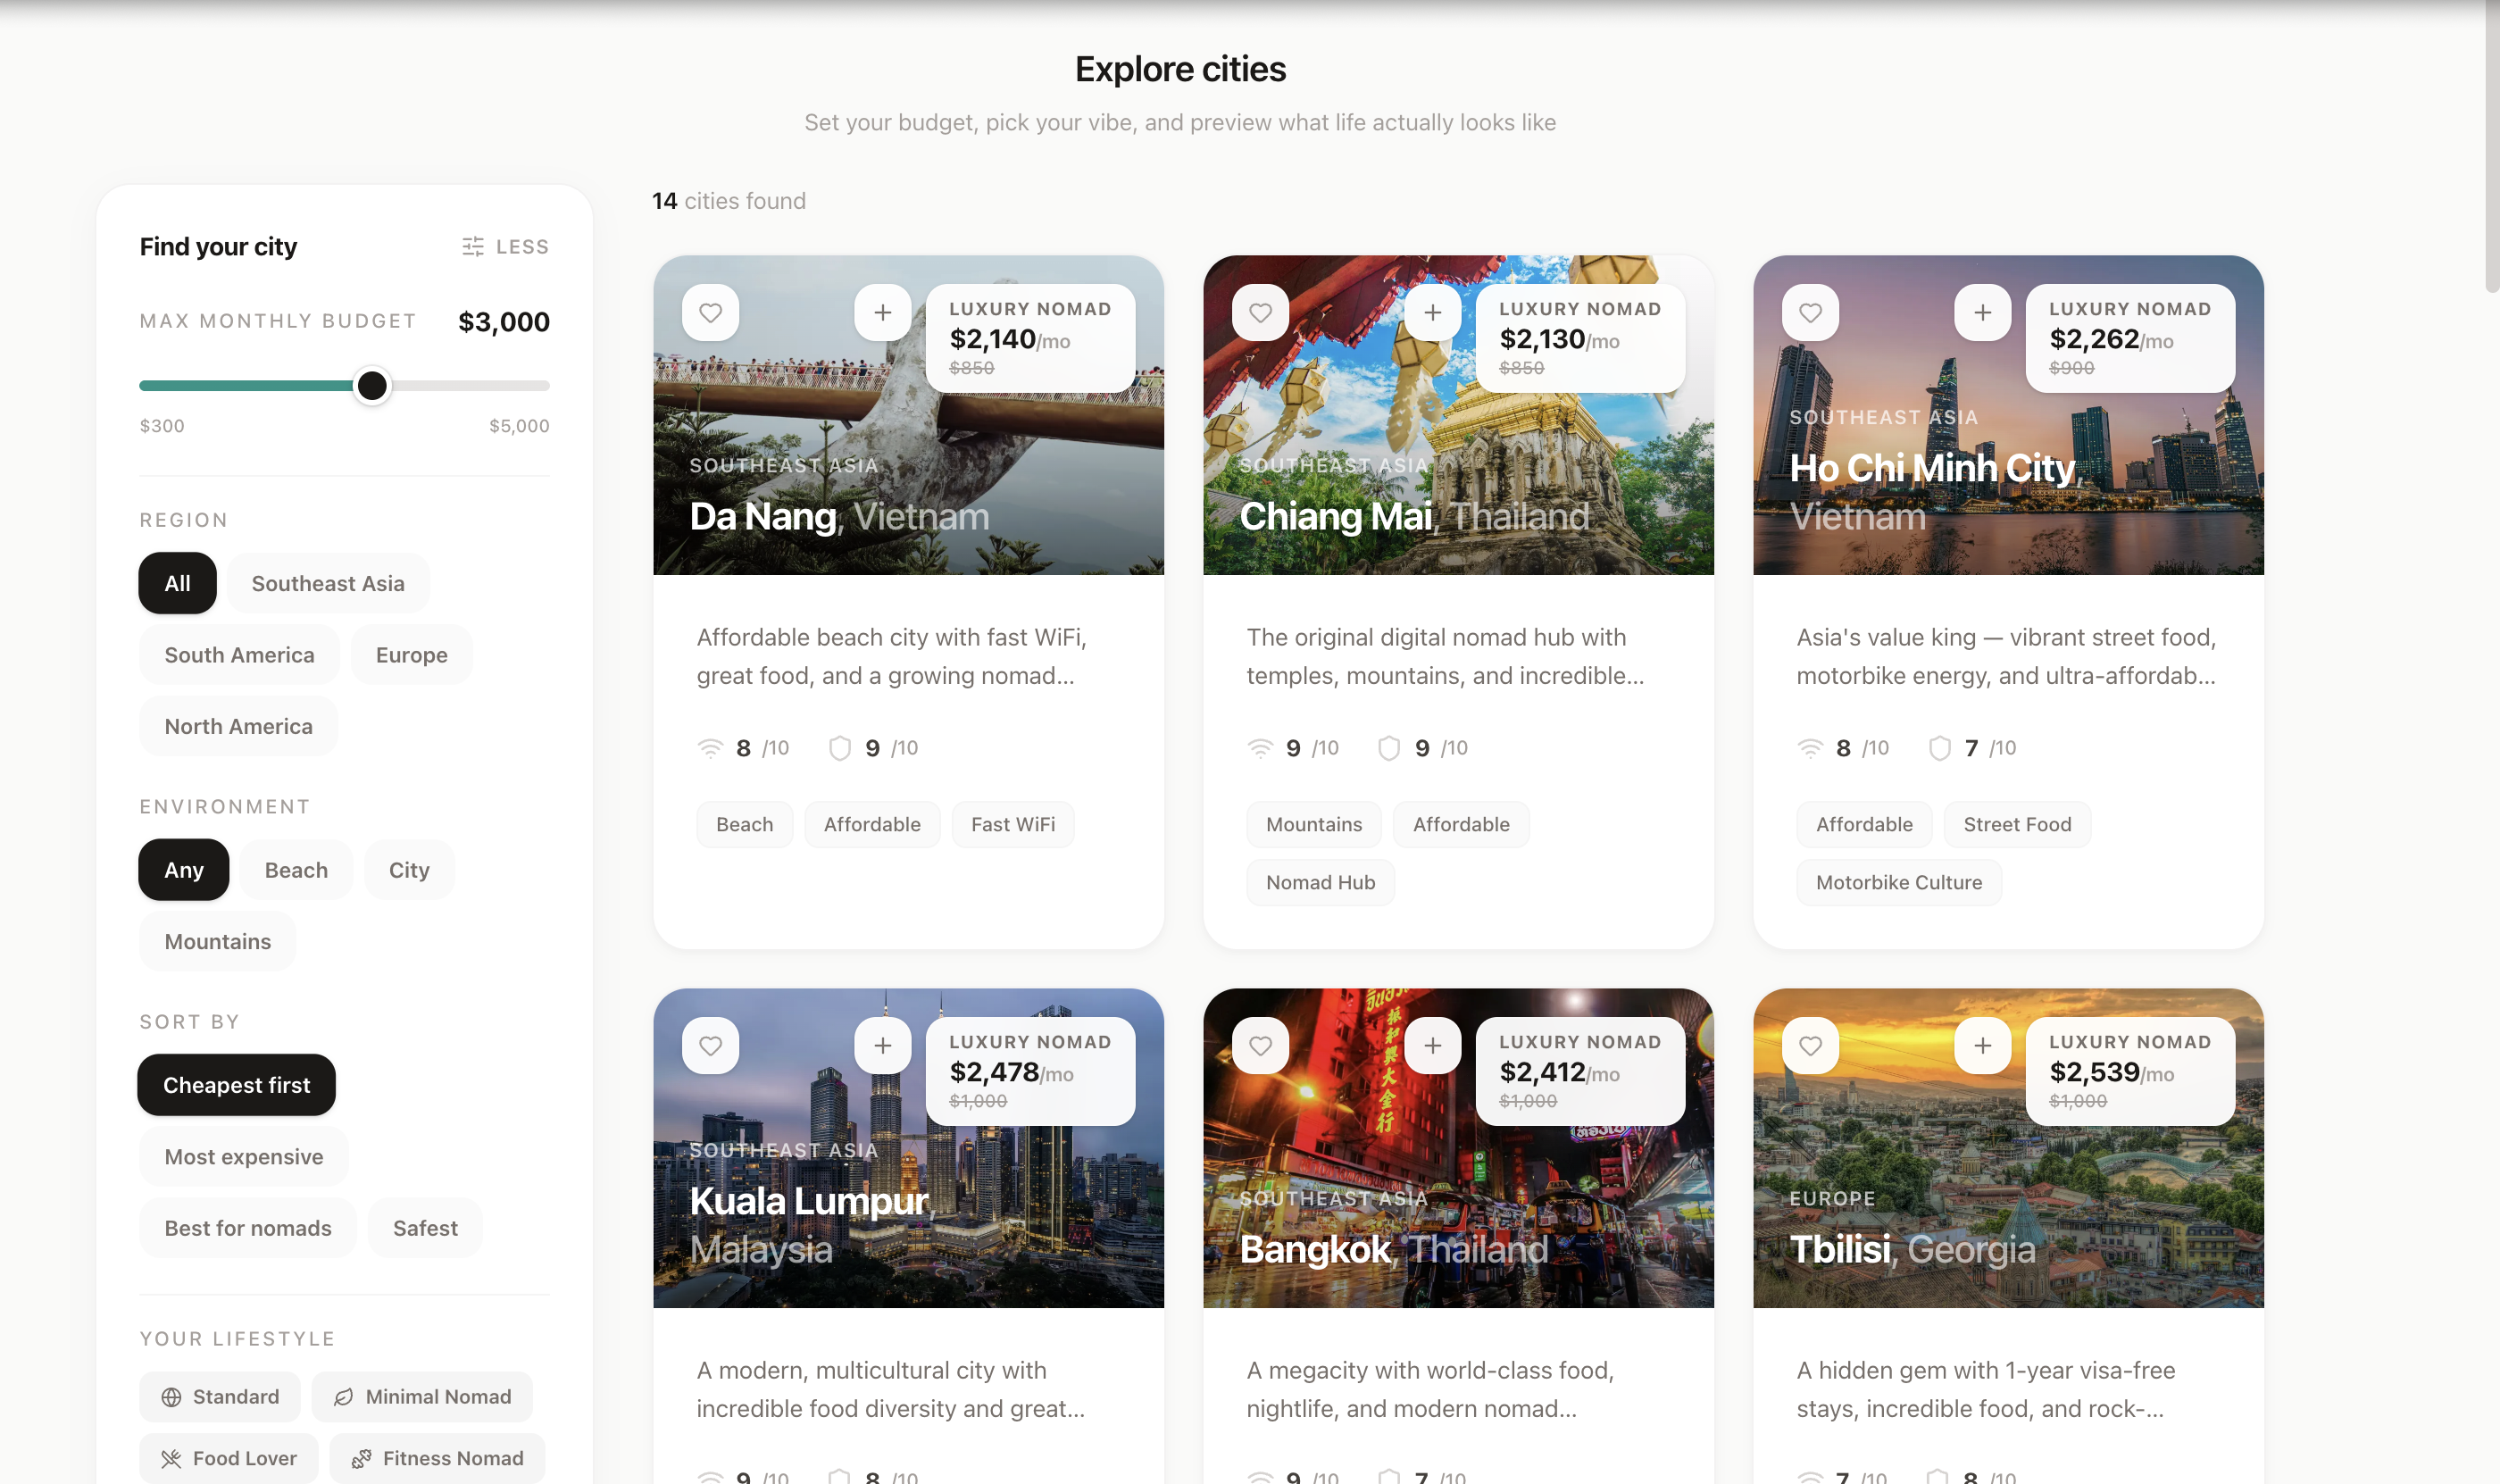Click the Ho Chi Minh safety score 7/10
This screenshot has width=2500, height=1484.
[x=1972, y=748]
